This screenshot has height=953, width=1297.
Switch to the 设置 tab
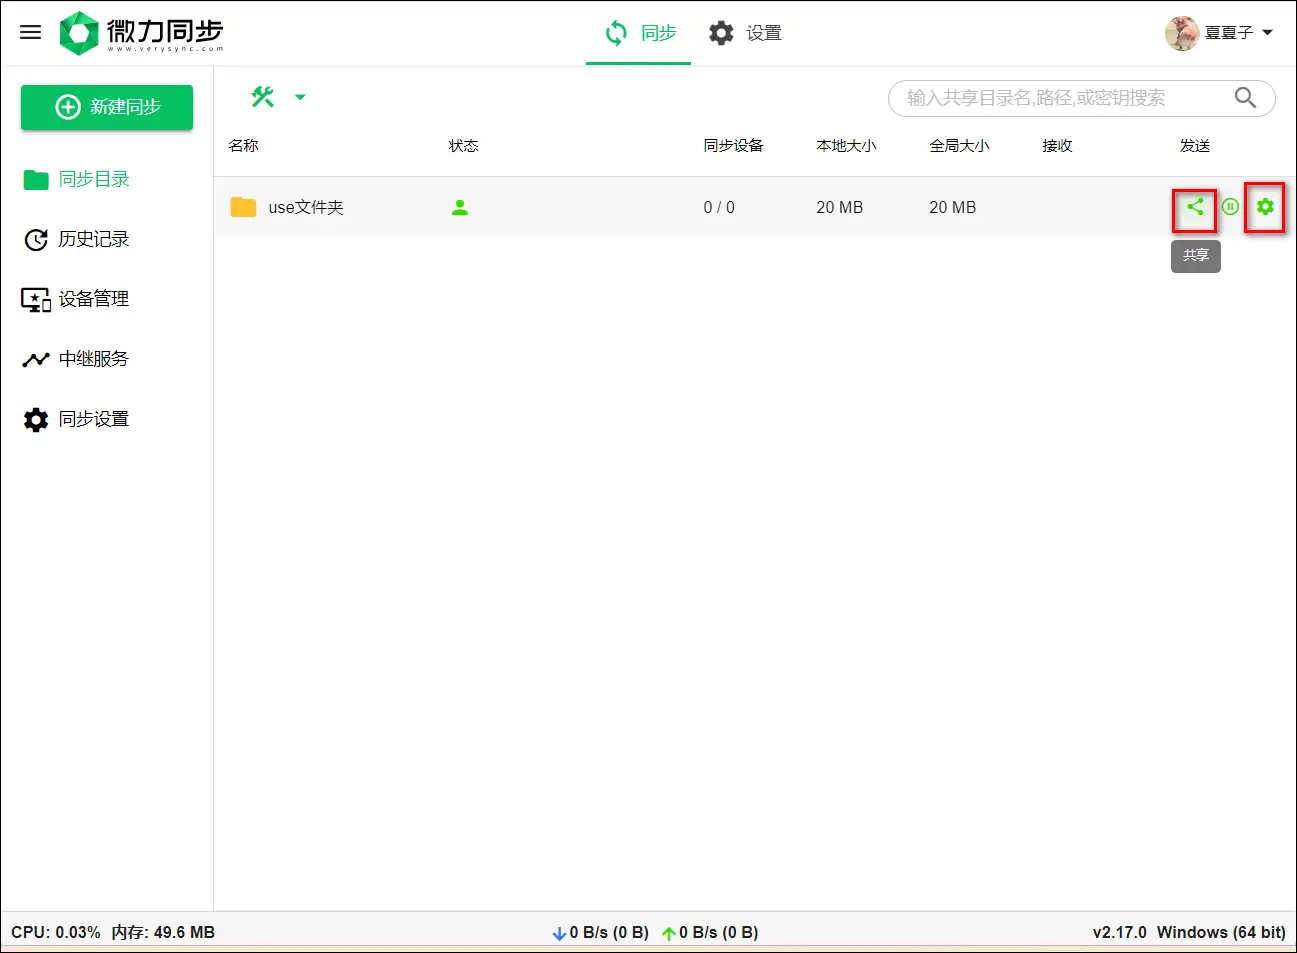pos(745,33)
